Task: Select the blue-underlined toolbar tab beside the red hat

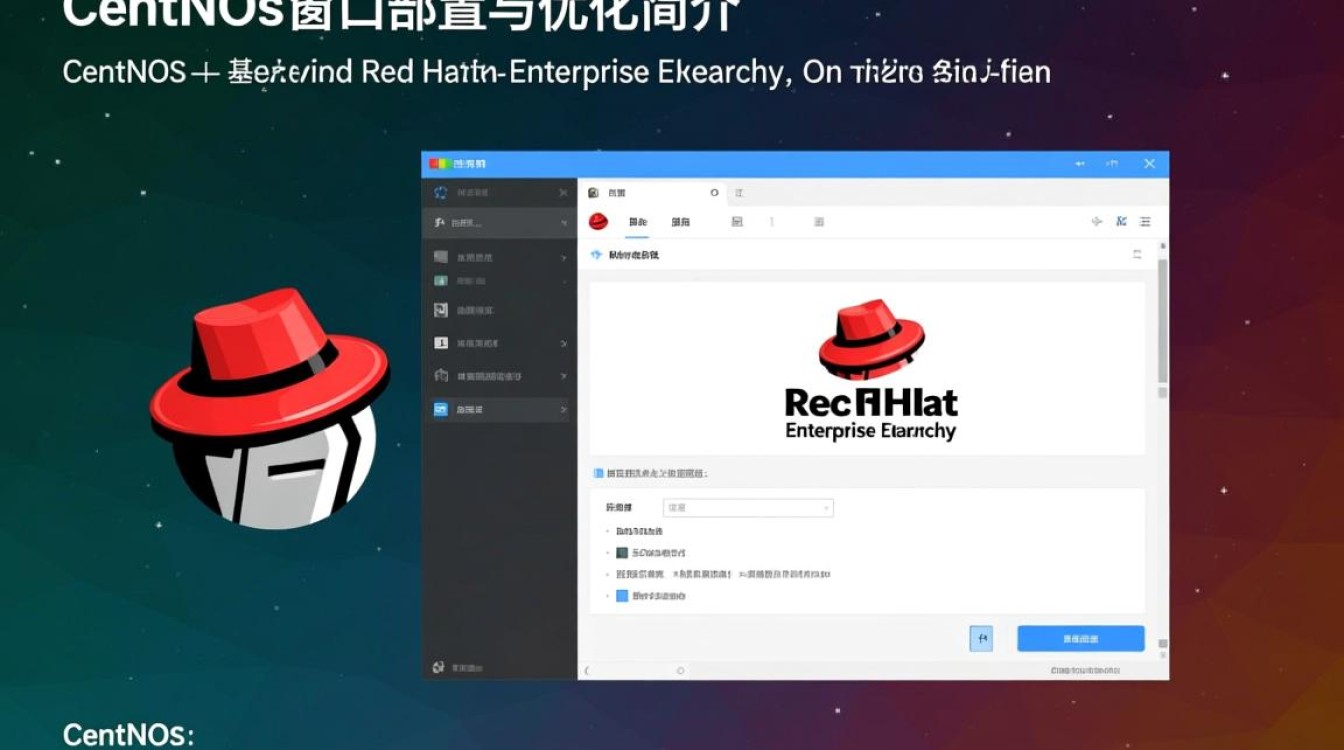Action: (x=637, y=222)
